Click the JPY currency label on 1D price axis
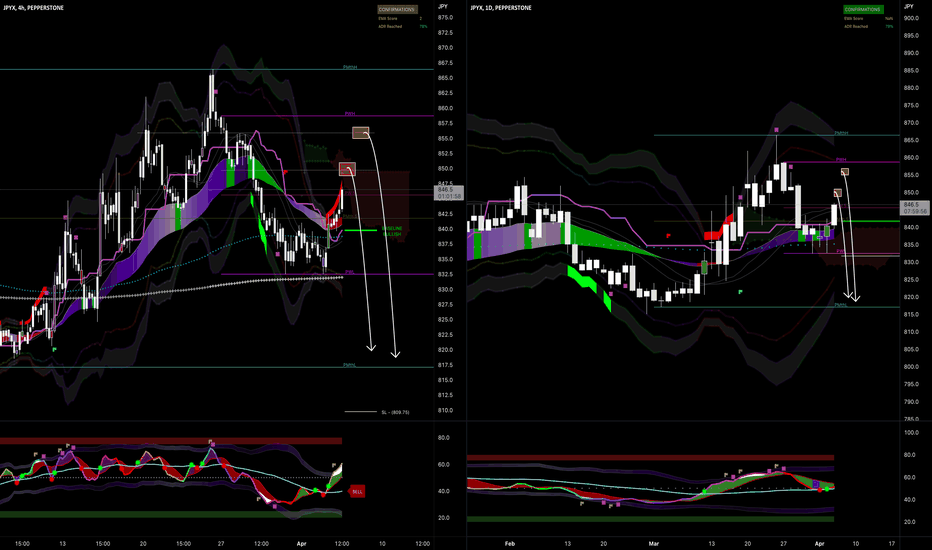 (x=909, y=7)
